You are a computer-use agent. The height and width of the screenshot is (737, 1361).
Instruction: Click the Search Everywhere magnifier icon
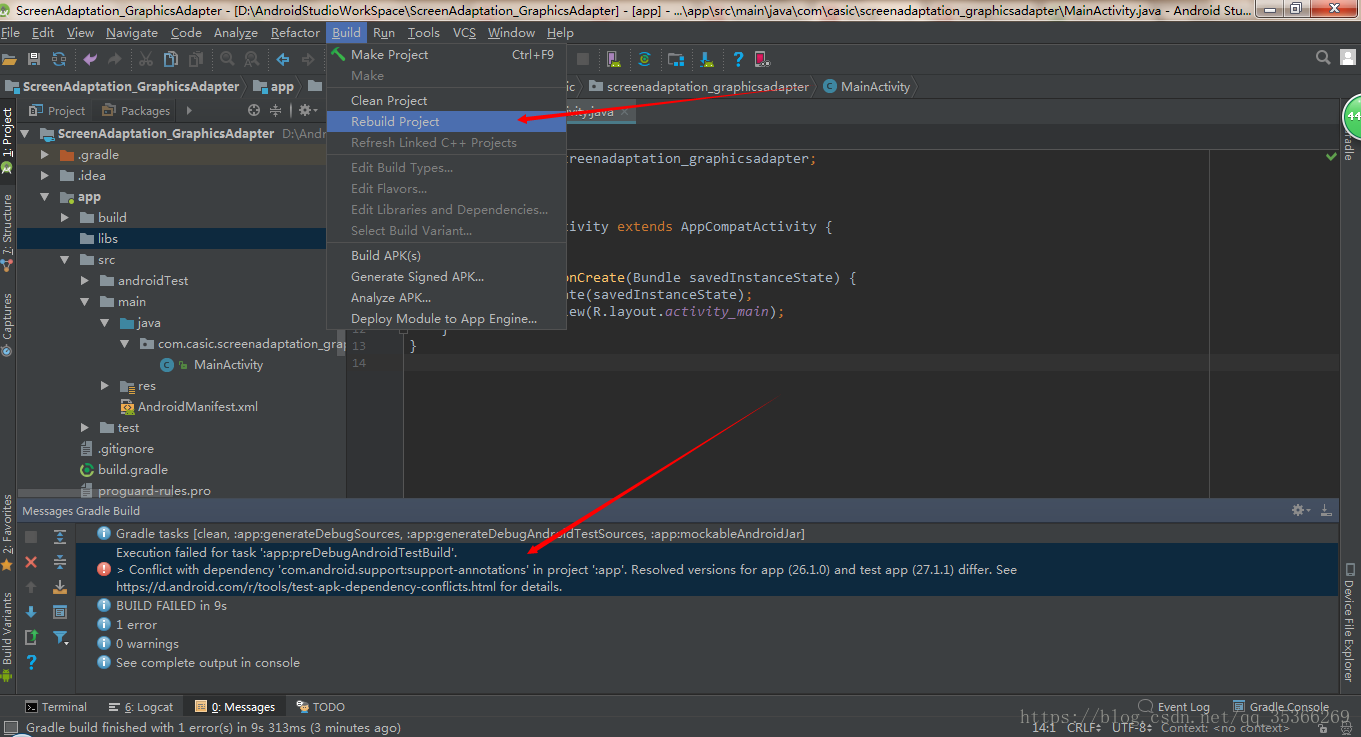pyautogui.click(x=1323, y=58)
